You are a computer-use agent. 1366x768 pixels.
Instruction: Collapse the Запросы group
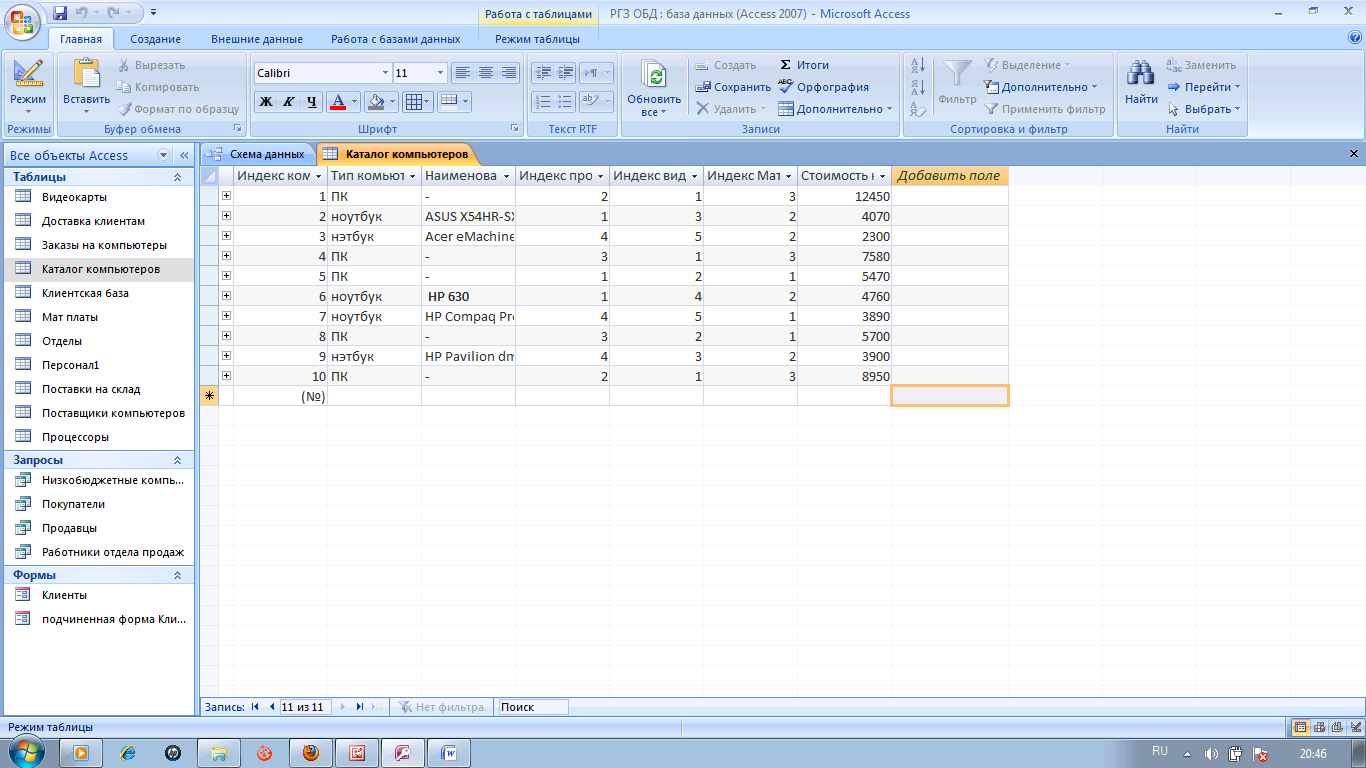click(177, 460)
